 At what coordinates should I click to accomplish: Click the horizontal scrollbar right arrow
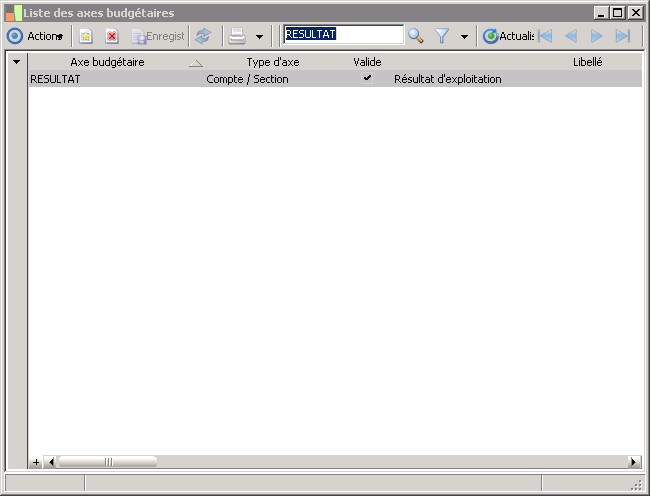[x=634, y=462]
